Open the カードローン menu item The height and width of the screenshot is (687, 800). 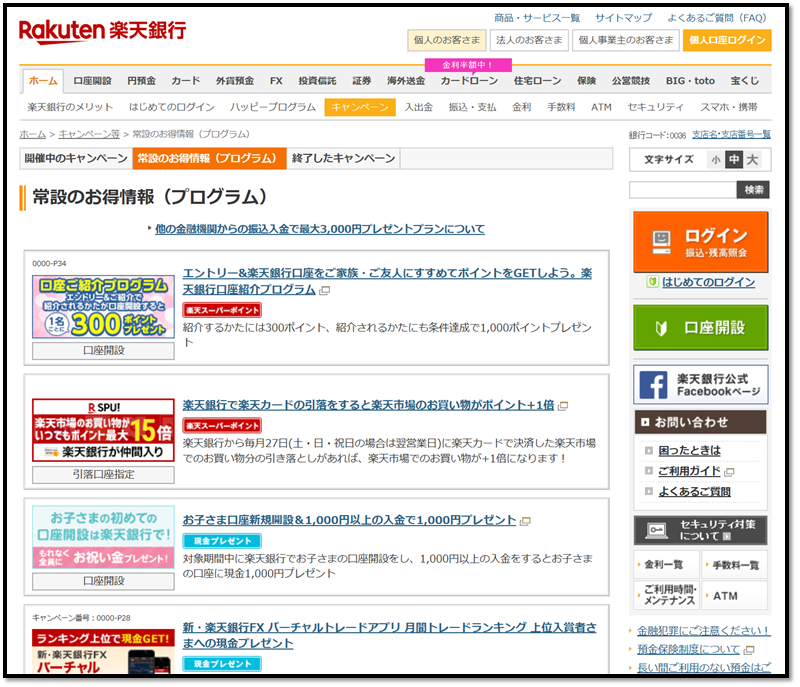(469, 81)
